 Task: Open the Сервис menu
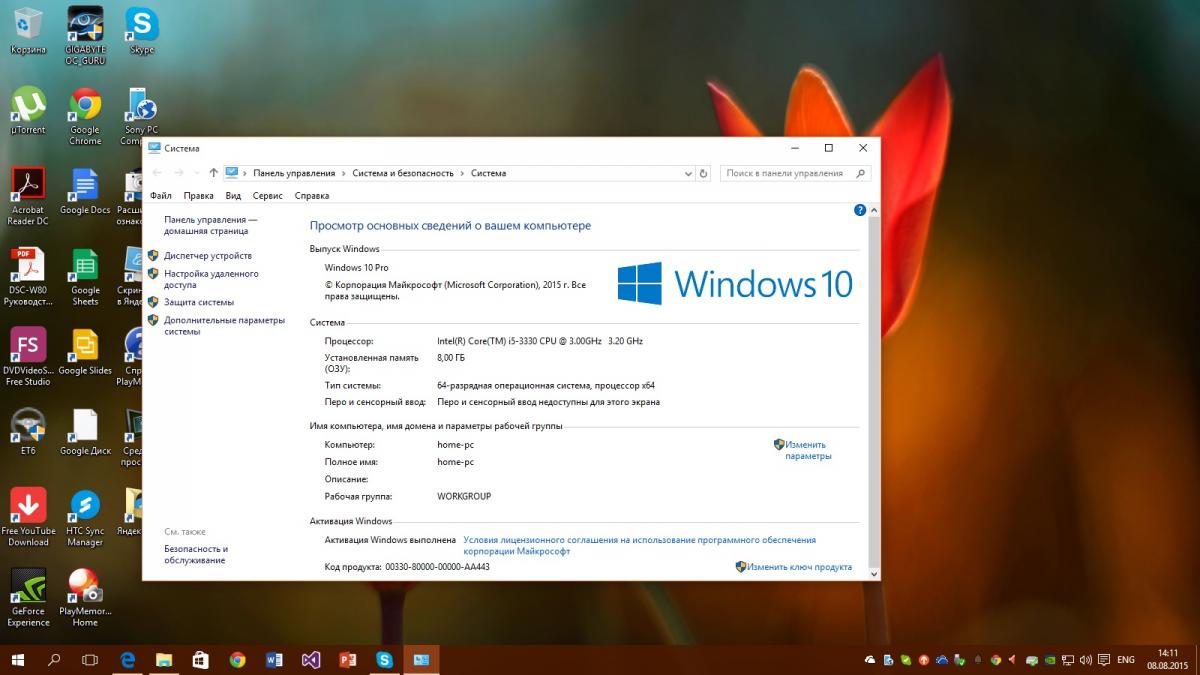pos(267,196)
